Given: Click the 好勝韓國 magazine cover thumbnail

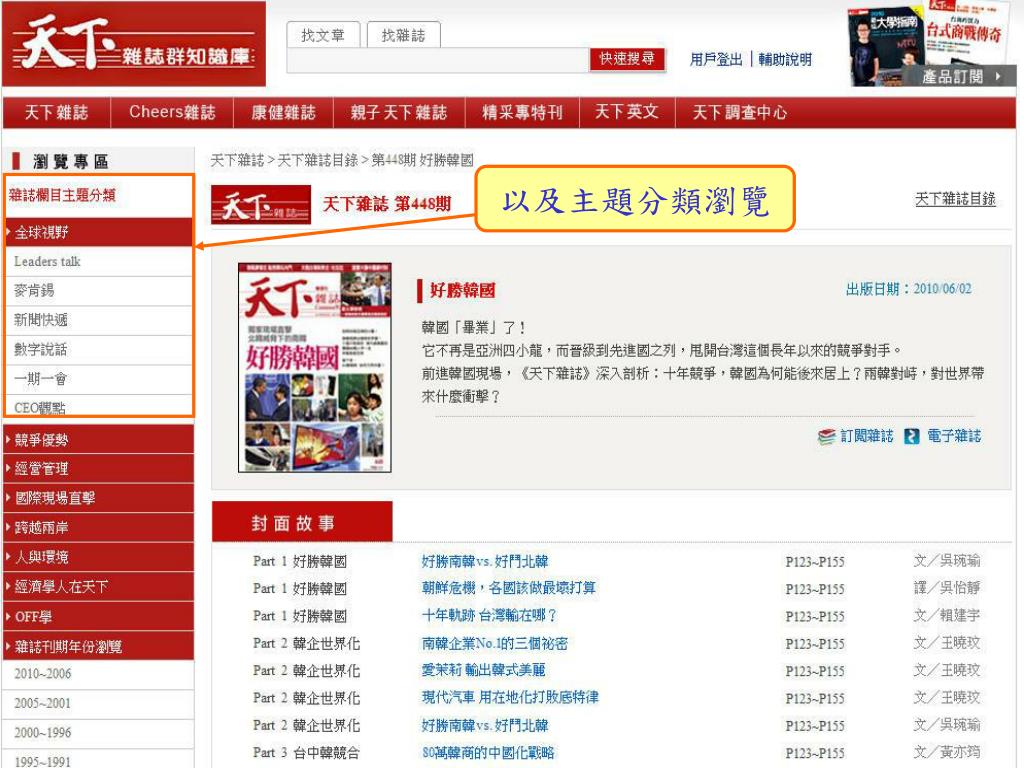Looking at the screenshot, I should click(x=315, y=367).
